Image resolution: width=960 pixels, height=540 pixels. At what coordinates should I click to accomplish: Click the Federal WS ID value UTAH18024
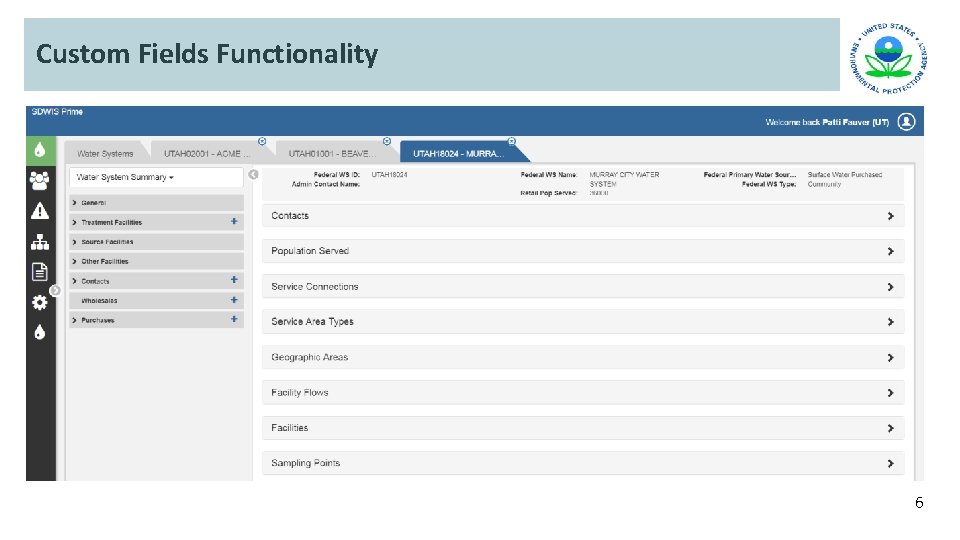(389, 174)
